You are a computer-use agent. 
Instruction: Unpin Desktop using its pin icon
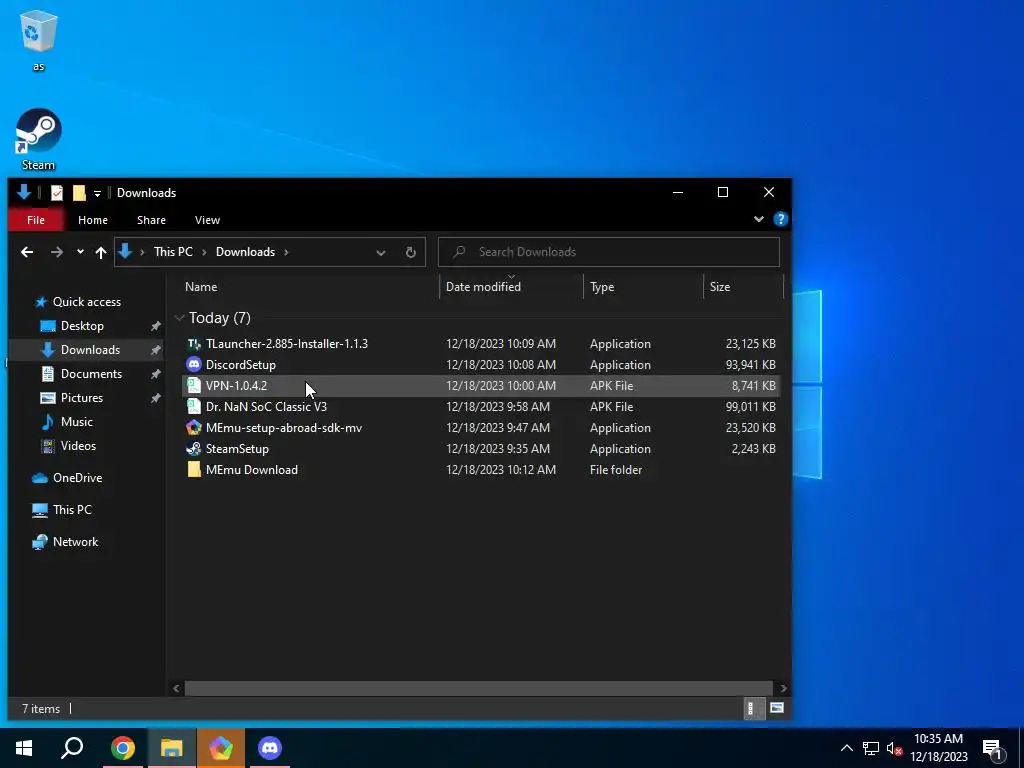(x=155, y=326)
